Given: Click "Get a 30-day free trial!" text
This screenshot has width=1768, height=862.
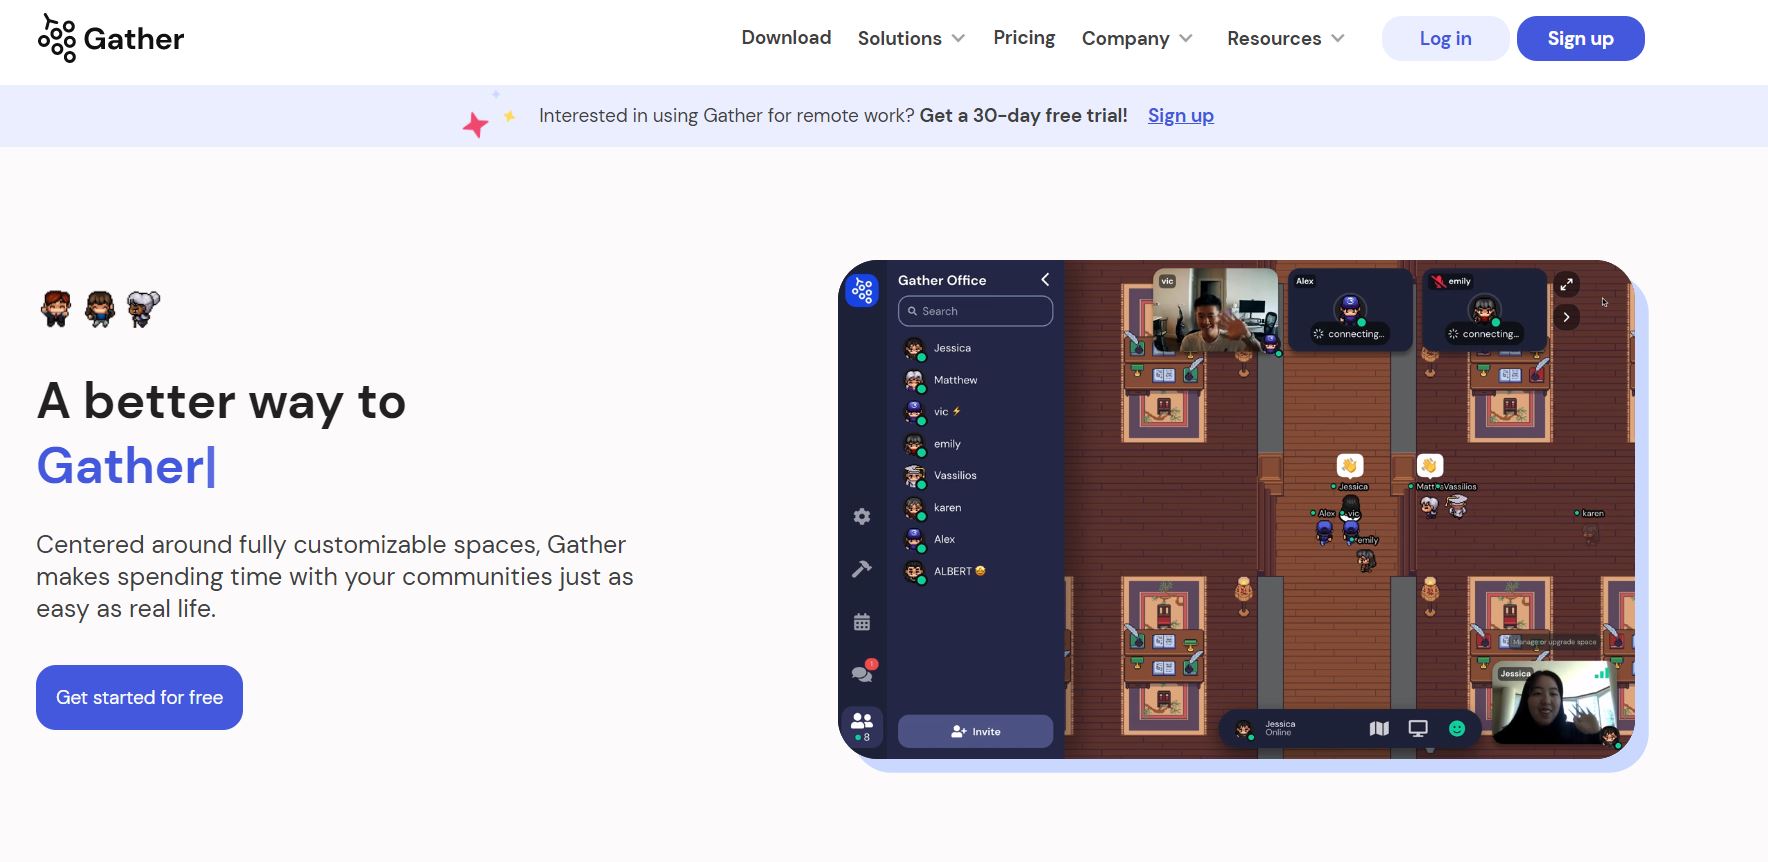Looking at the screenshot, I should pyautogui.click(x=1023, y=115).
